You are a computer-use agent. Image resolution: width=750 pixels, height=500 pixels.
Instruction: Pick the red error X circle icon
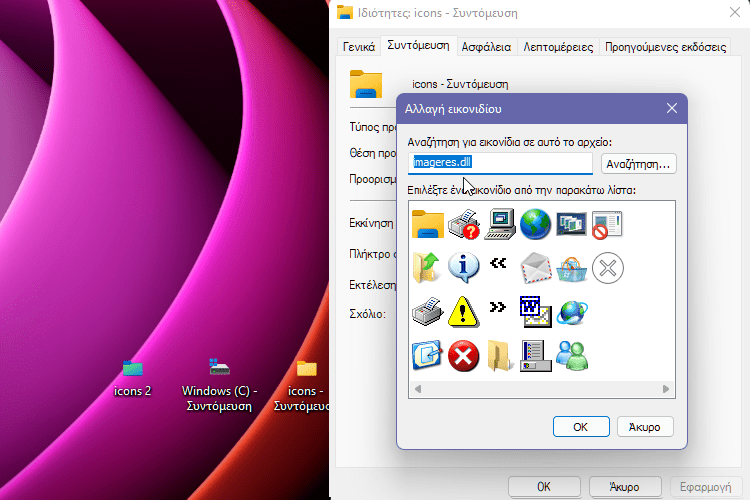(x=463, y=356)
